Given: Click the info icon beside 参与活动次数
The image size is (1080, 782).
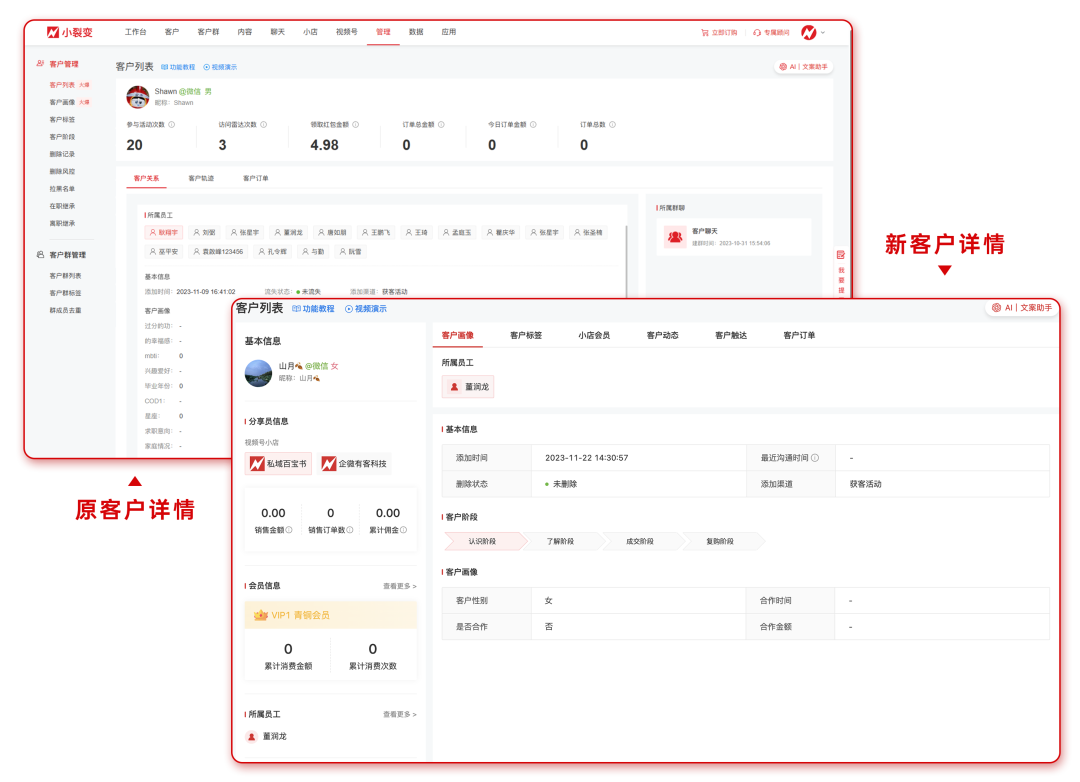Looking at the screenshot, I should [172, 125].
